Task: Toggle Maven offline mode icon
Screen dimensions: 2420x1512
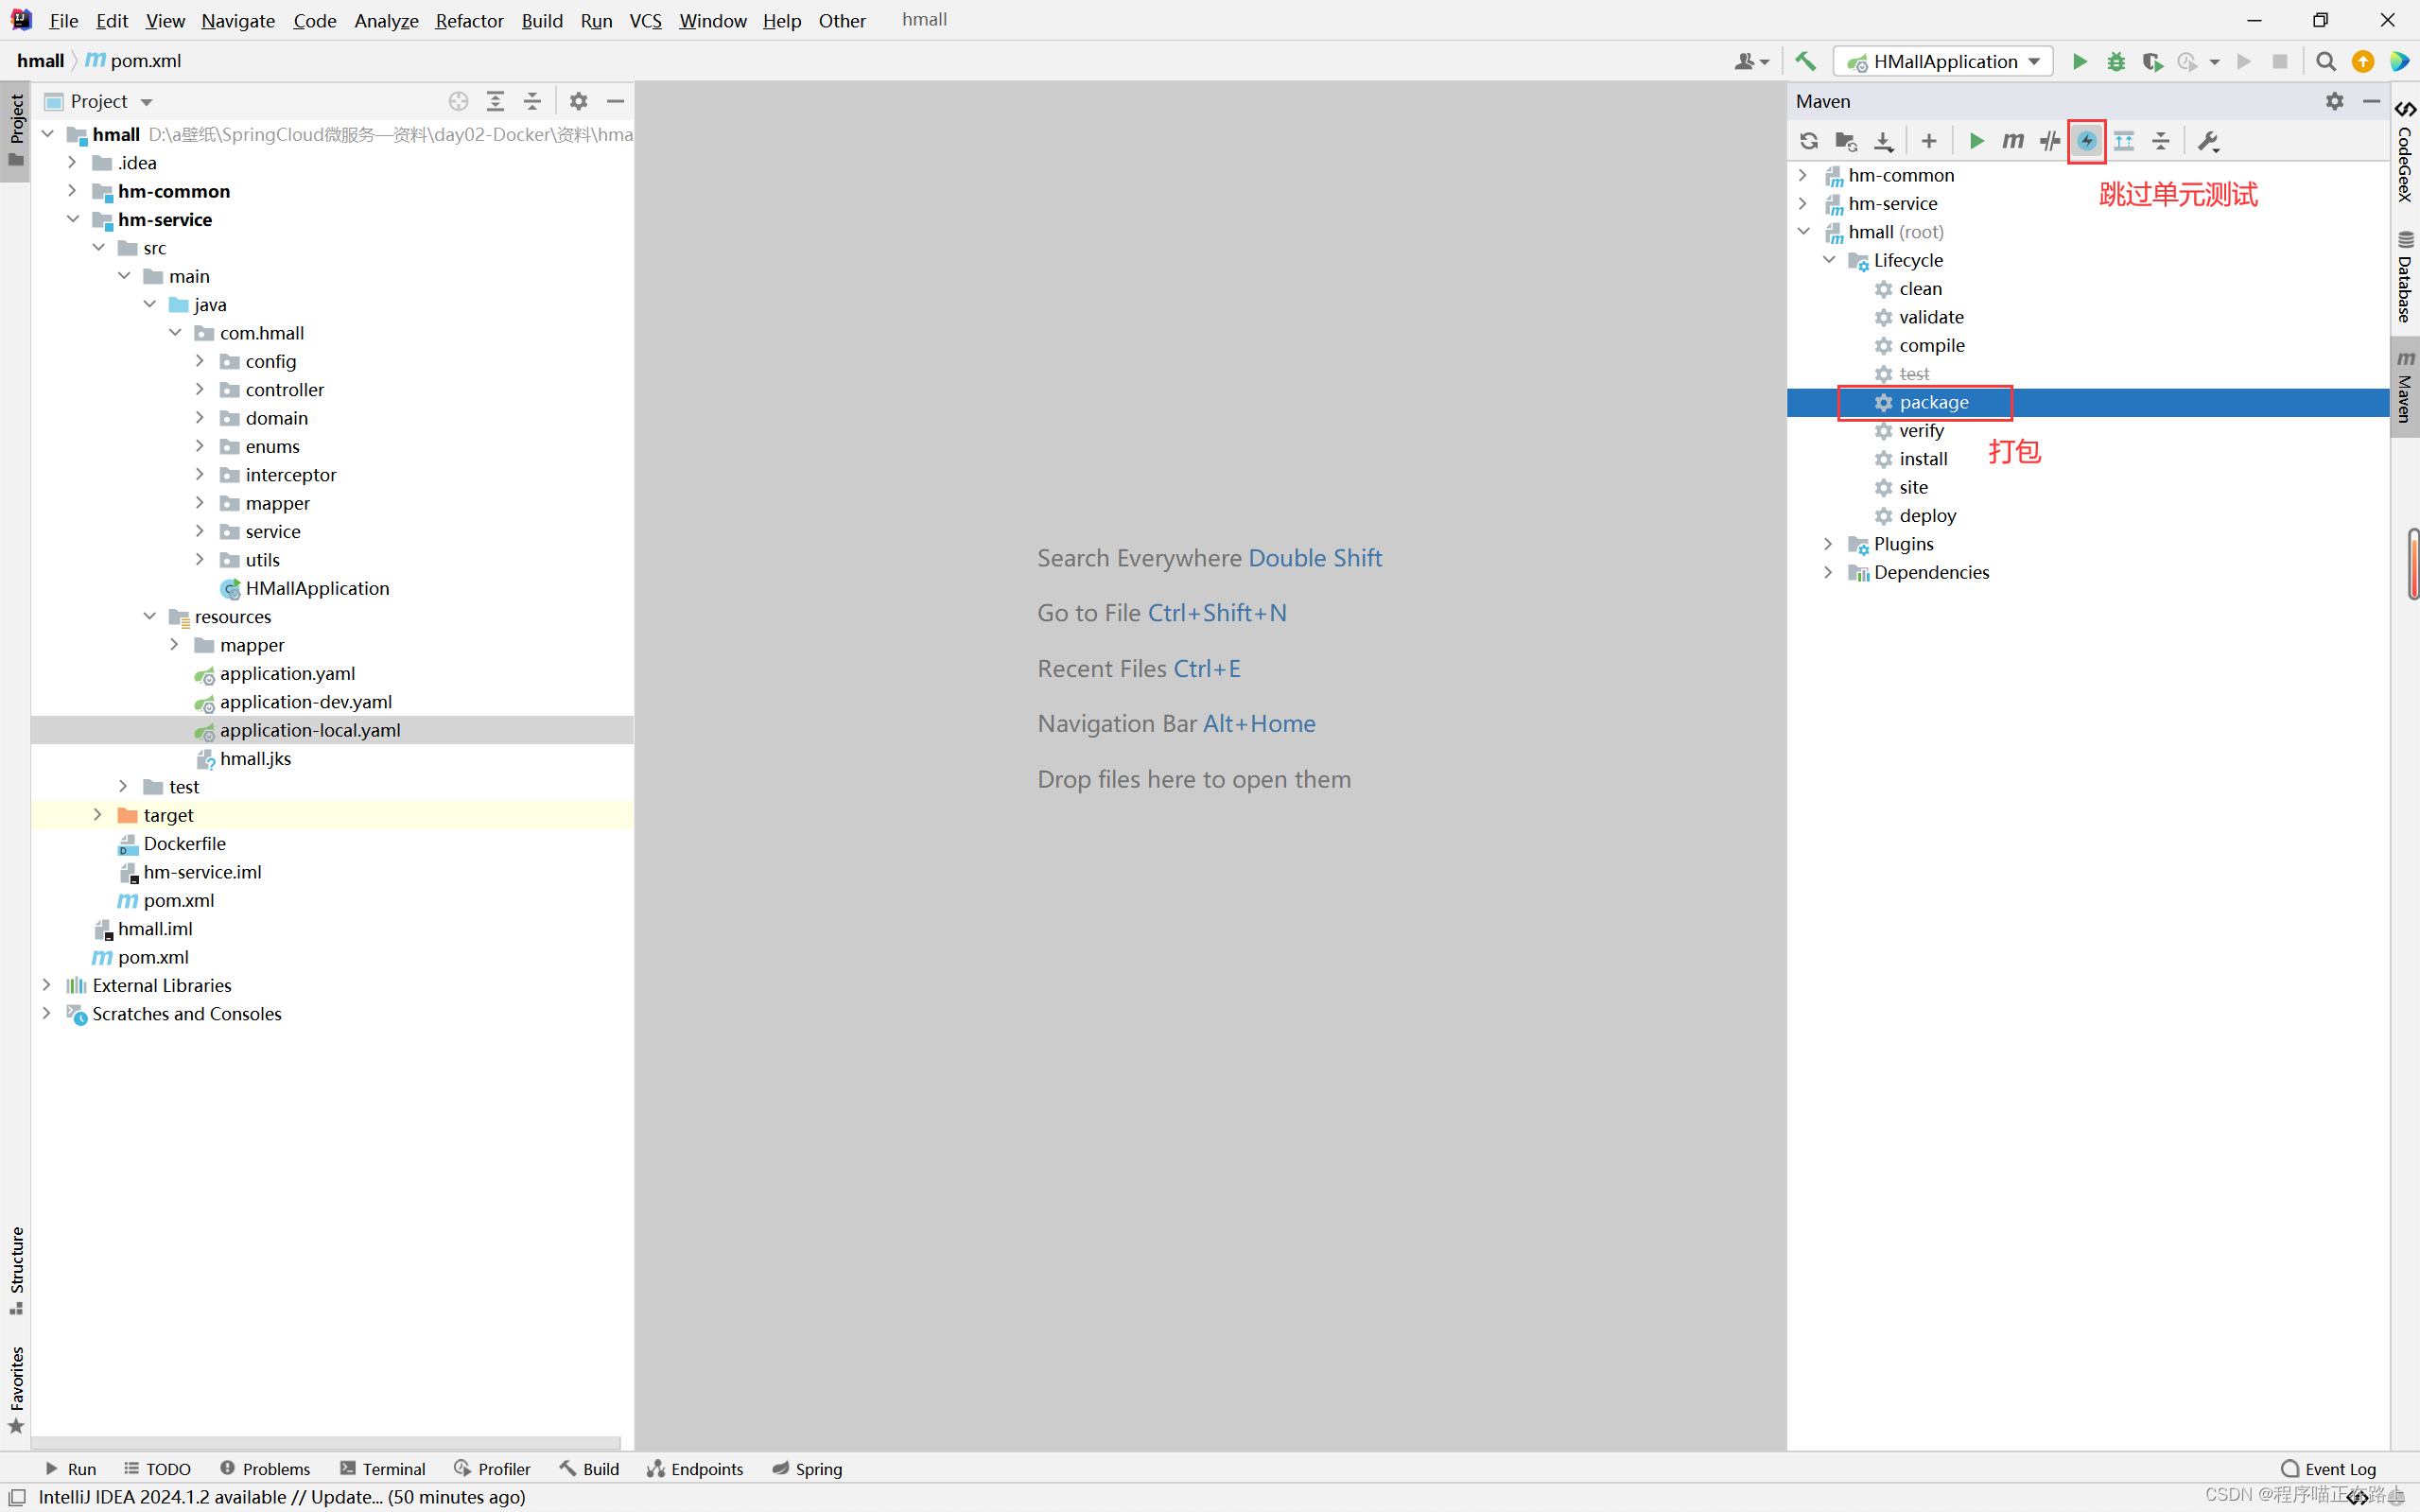Action: pos(2050,141)
